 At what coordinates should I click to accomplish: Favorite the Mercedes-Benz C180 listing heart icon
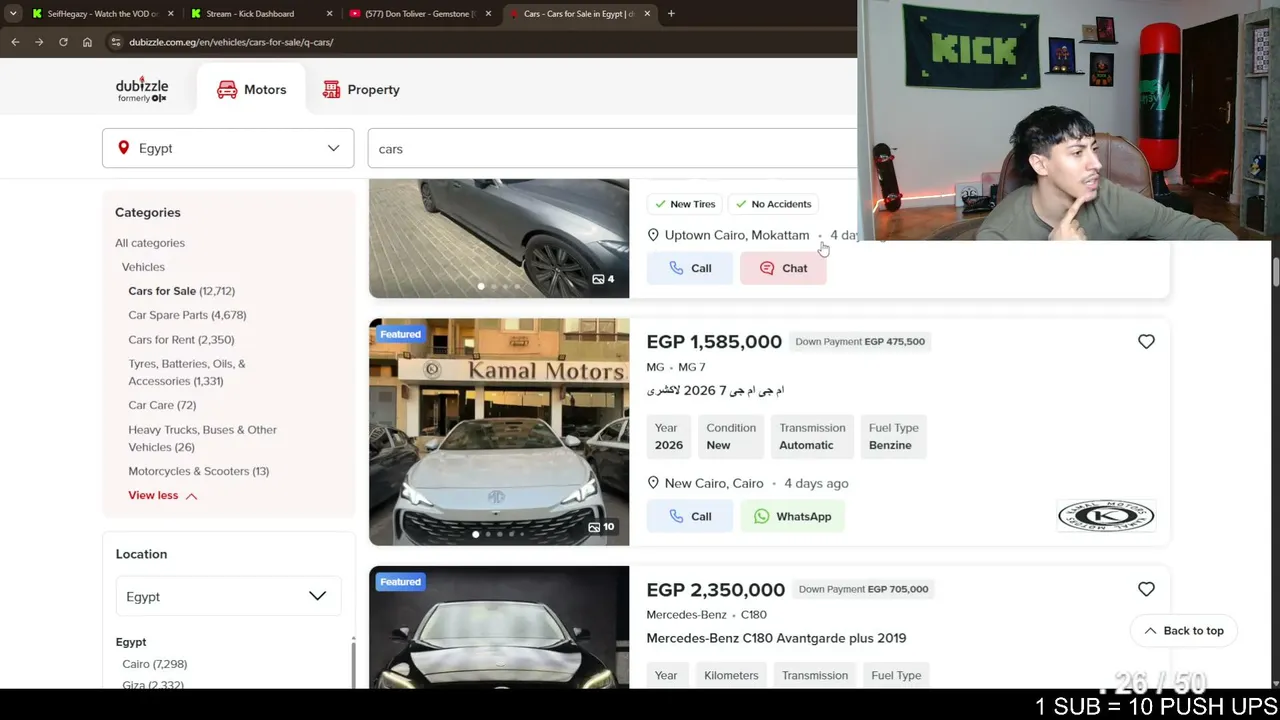point(1146,590)
